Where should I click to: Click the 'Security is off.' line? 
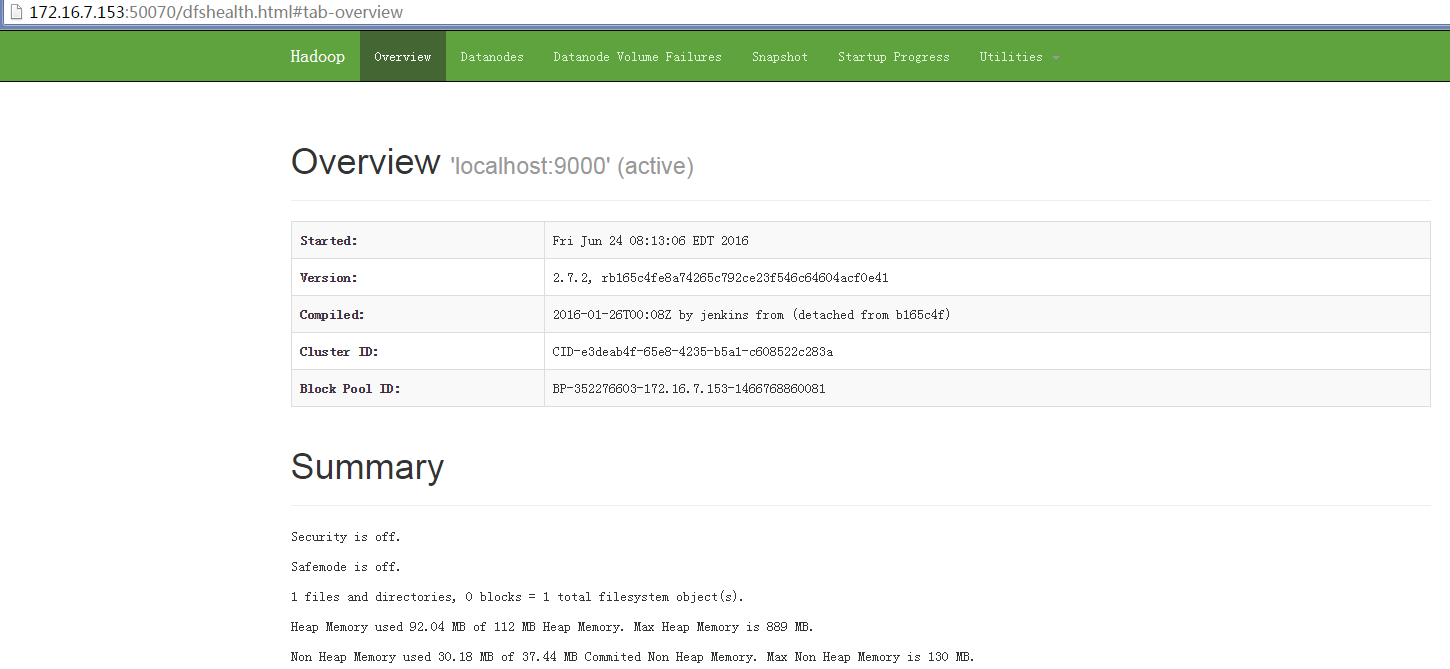click(x=346, y=537)
